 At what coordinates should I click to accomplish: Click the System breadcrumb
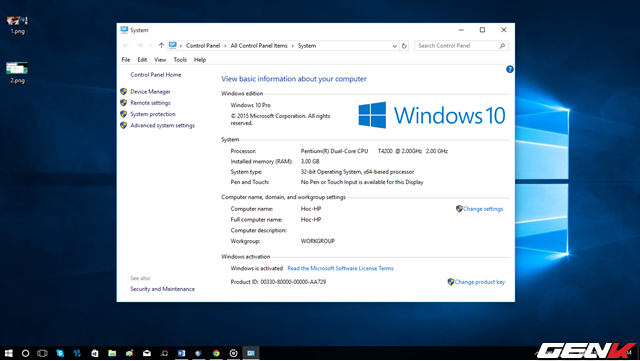click(x=307, y=46)
